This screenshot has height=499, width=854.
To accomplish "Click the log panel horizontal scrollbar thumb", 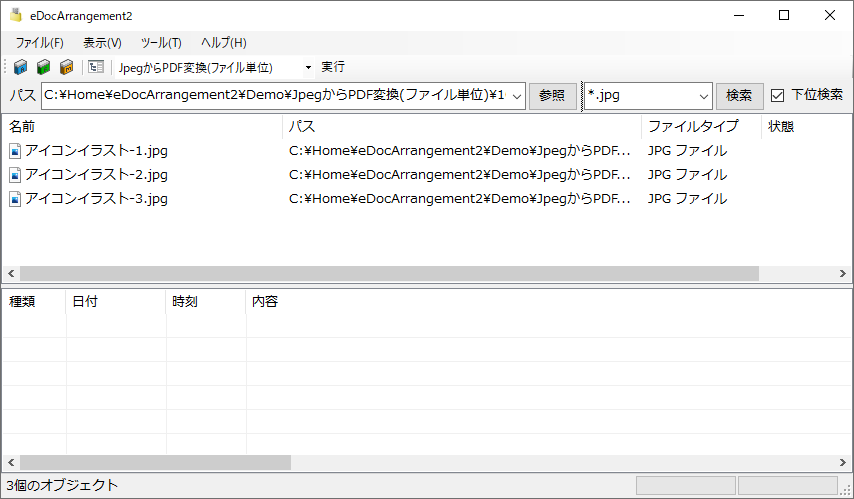I will [x=155, y=463].
